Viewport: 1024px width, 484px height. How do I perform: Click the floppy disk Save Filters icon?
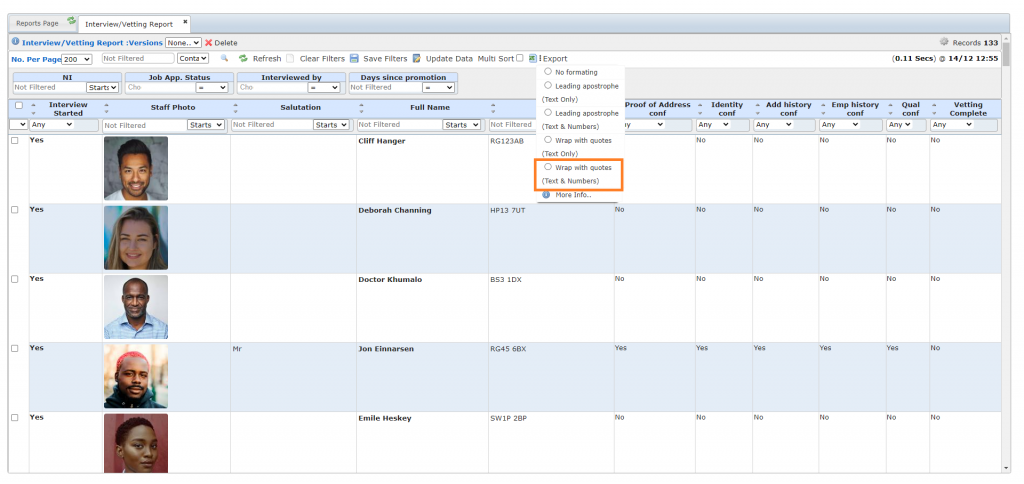[354, 58]
